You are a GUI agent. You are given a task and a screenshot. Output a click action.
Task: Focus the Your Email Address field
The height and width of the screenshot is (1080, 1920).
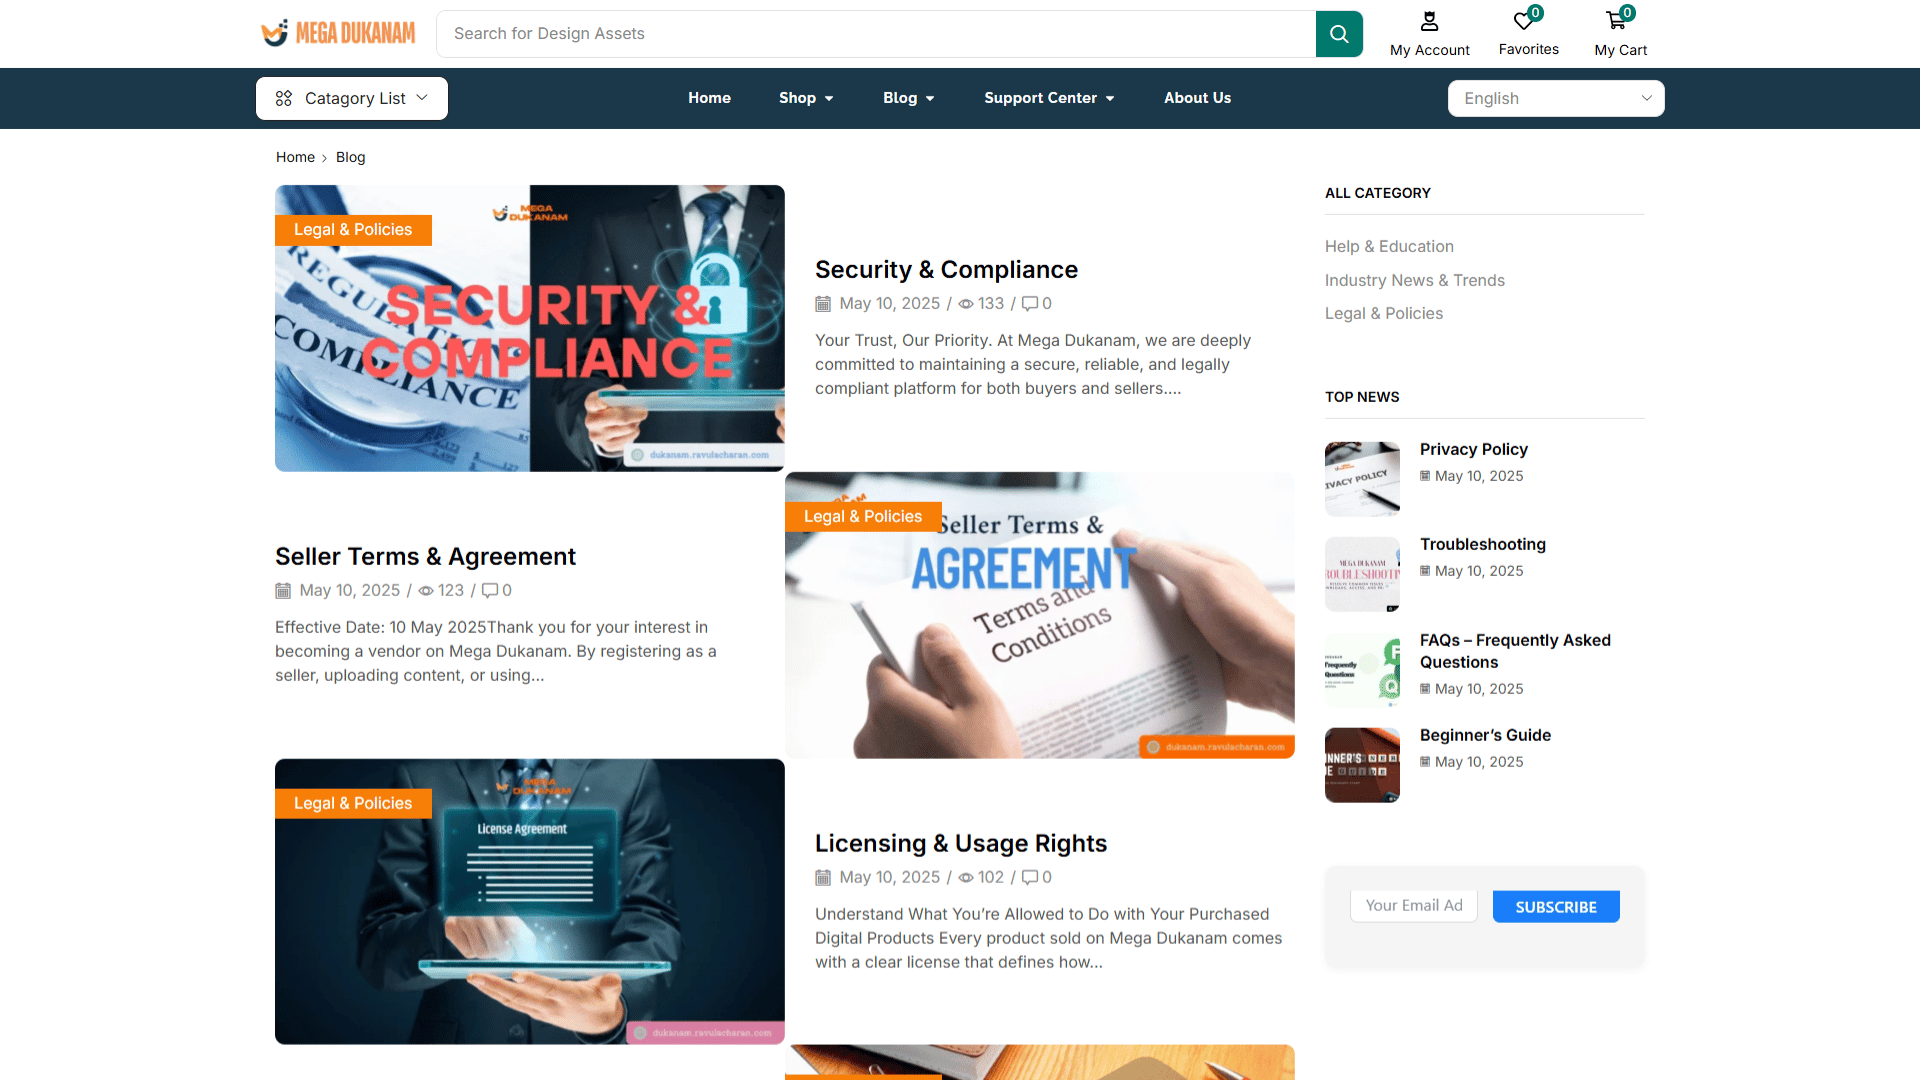click(x=1414, y=906)
